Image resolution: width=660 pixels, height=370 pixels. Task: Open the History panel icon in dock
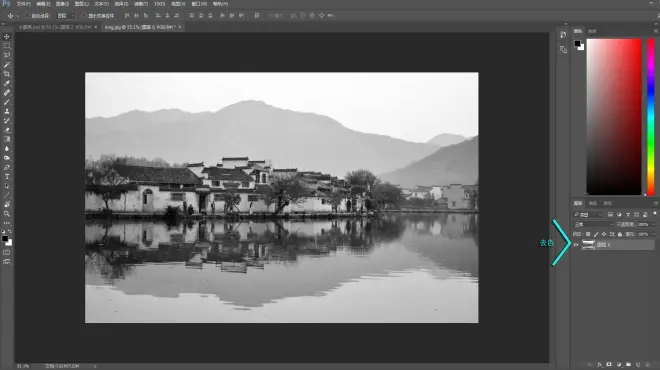(563, 35)
